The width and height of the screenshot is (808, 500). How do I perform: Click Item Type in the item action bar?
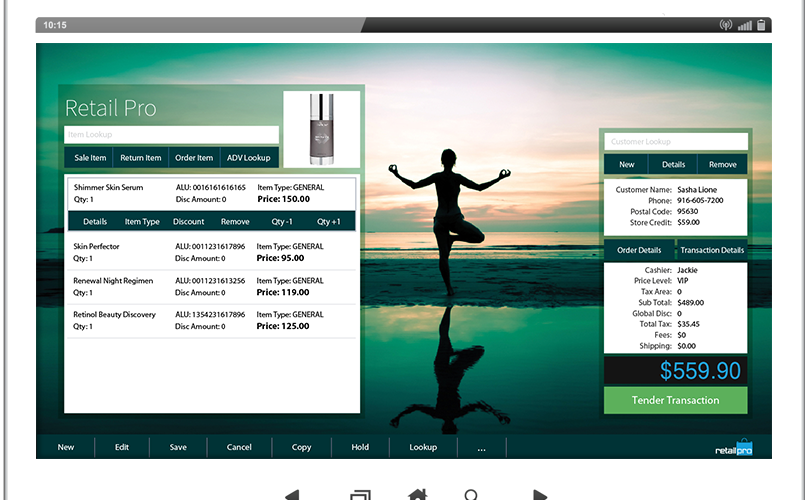142,222
